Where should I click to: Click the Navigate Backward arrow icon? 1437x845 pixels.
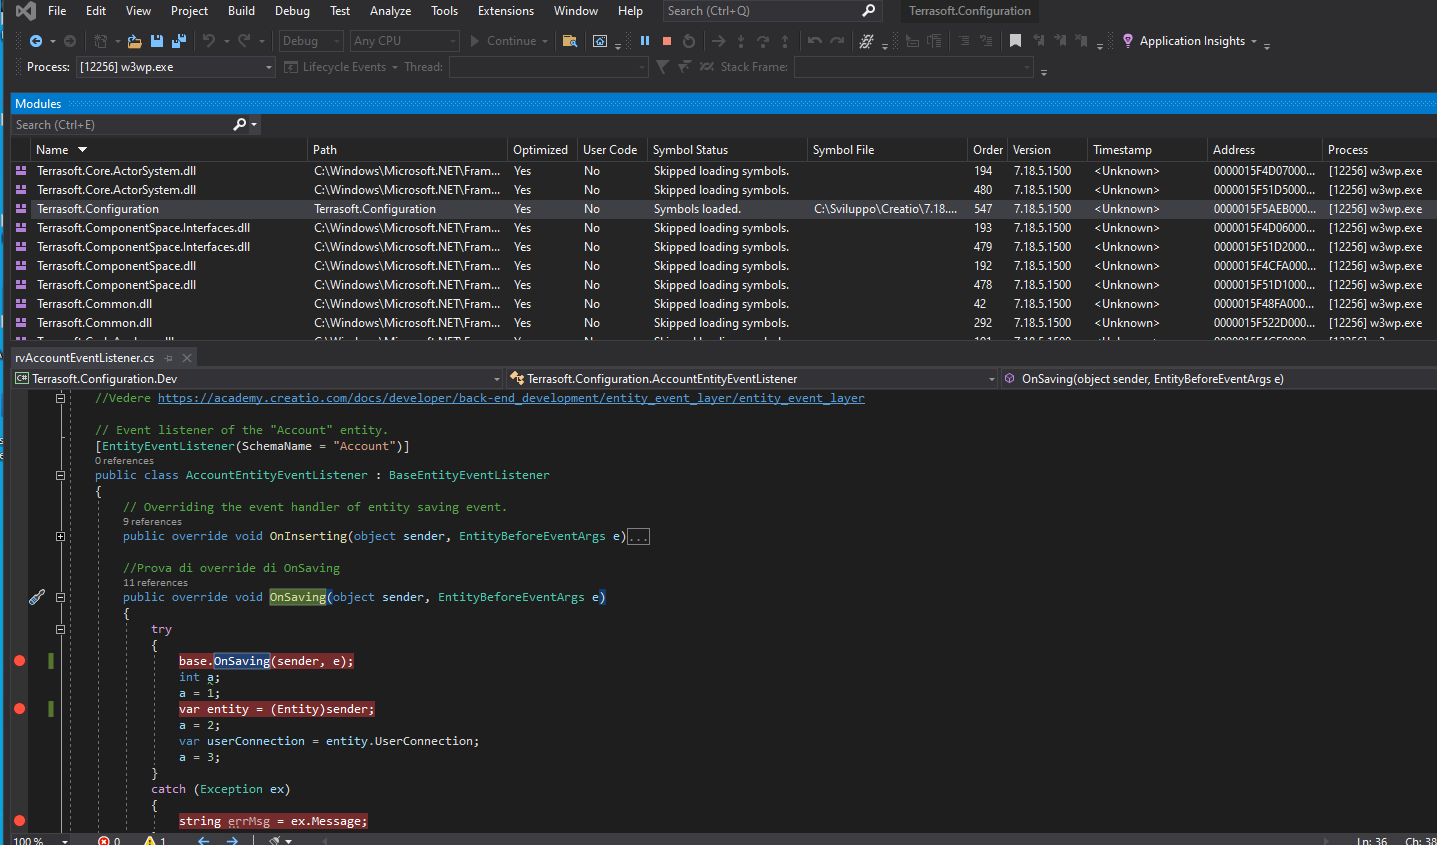click(x=36, y=41)
